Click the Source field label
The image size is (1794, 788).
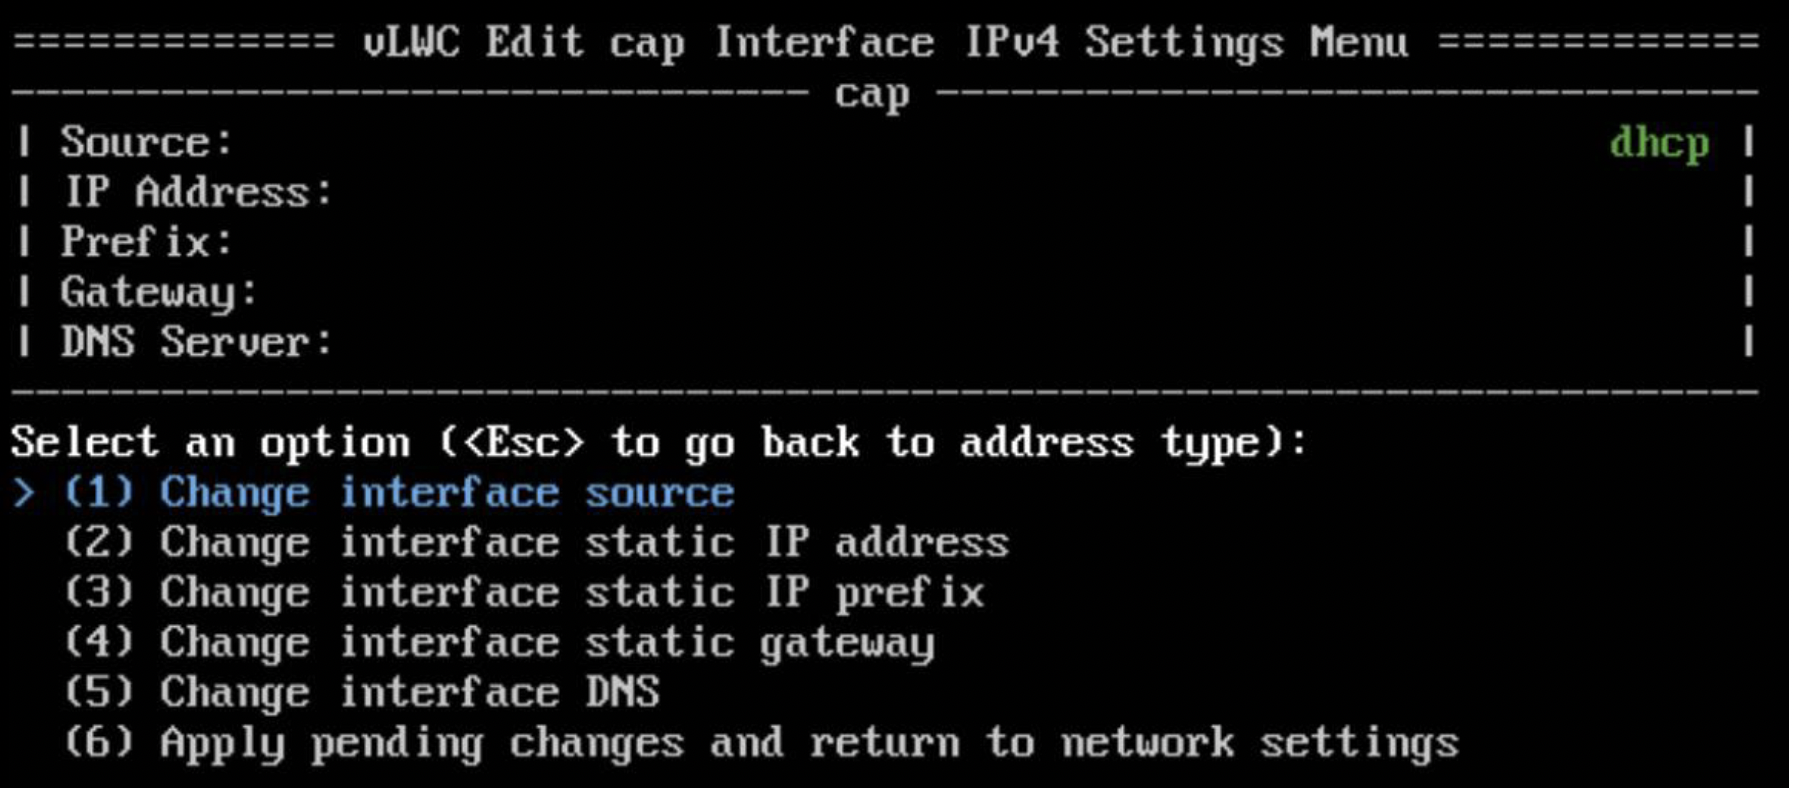[146, 142]
